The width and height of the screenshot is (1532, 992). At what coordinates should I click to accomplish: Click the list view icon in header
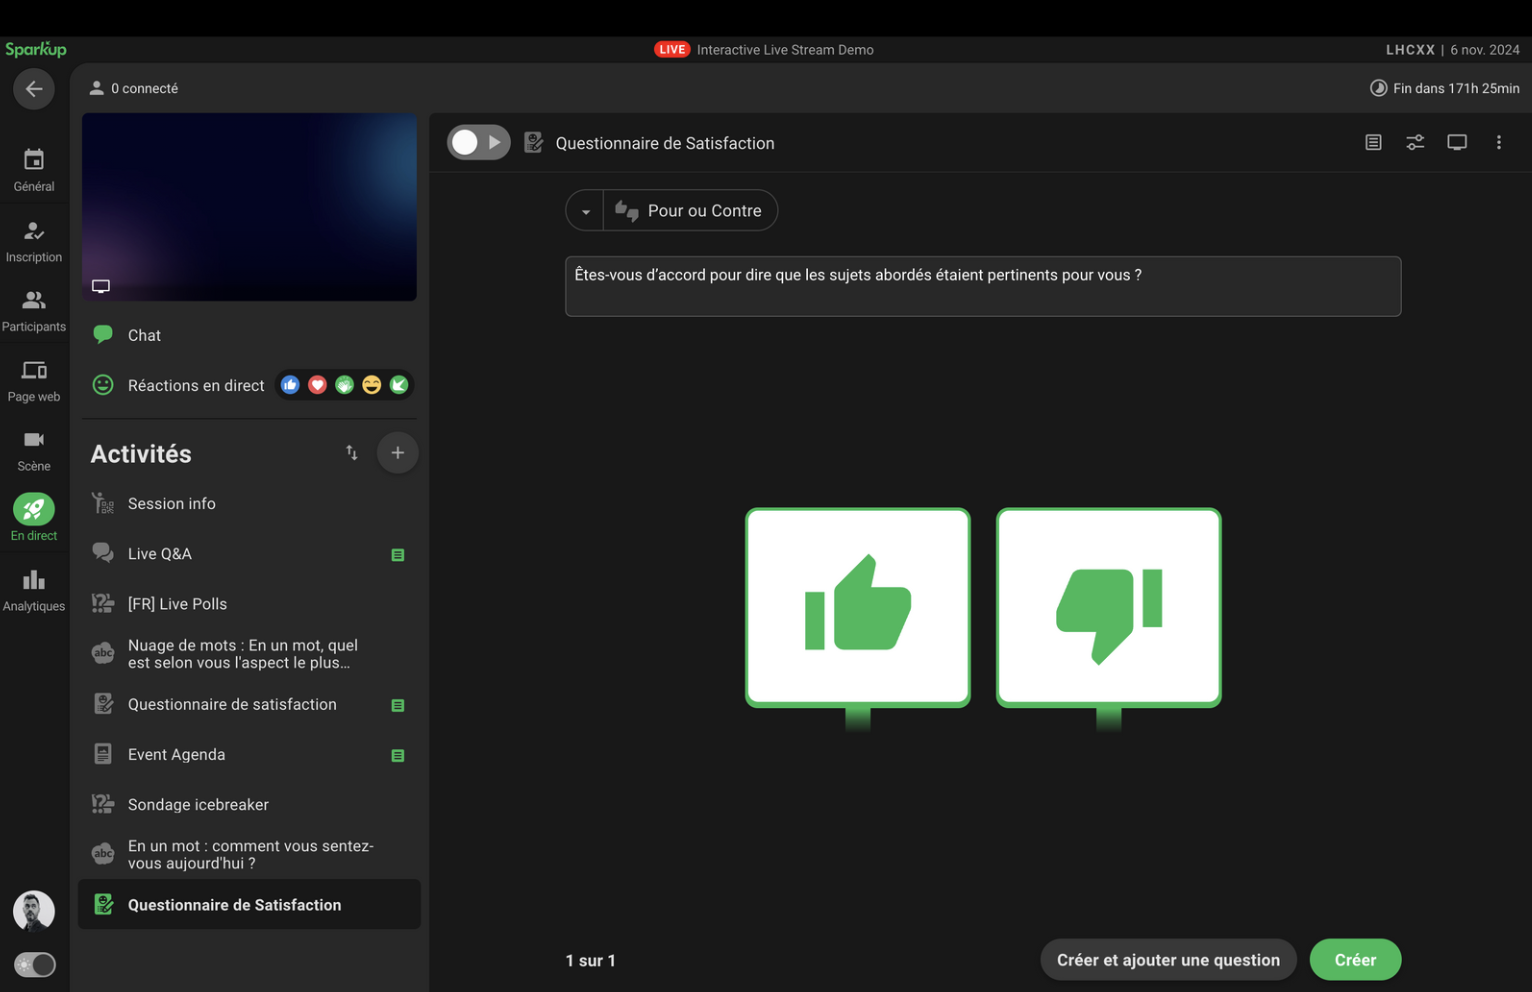click(1373, 143)
